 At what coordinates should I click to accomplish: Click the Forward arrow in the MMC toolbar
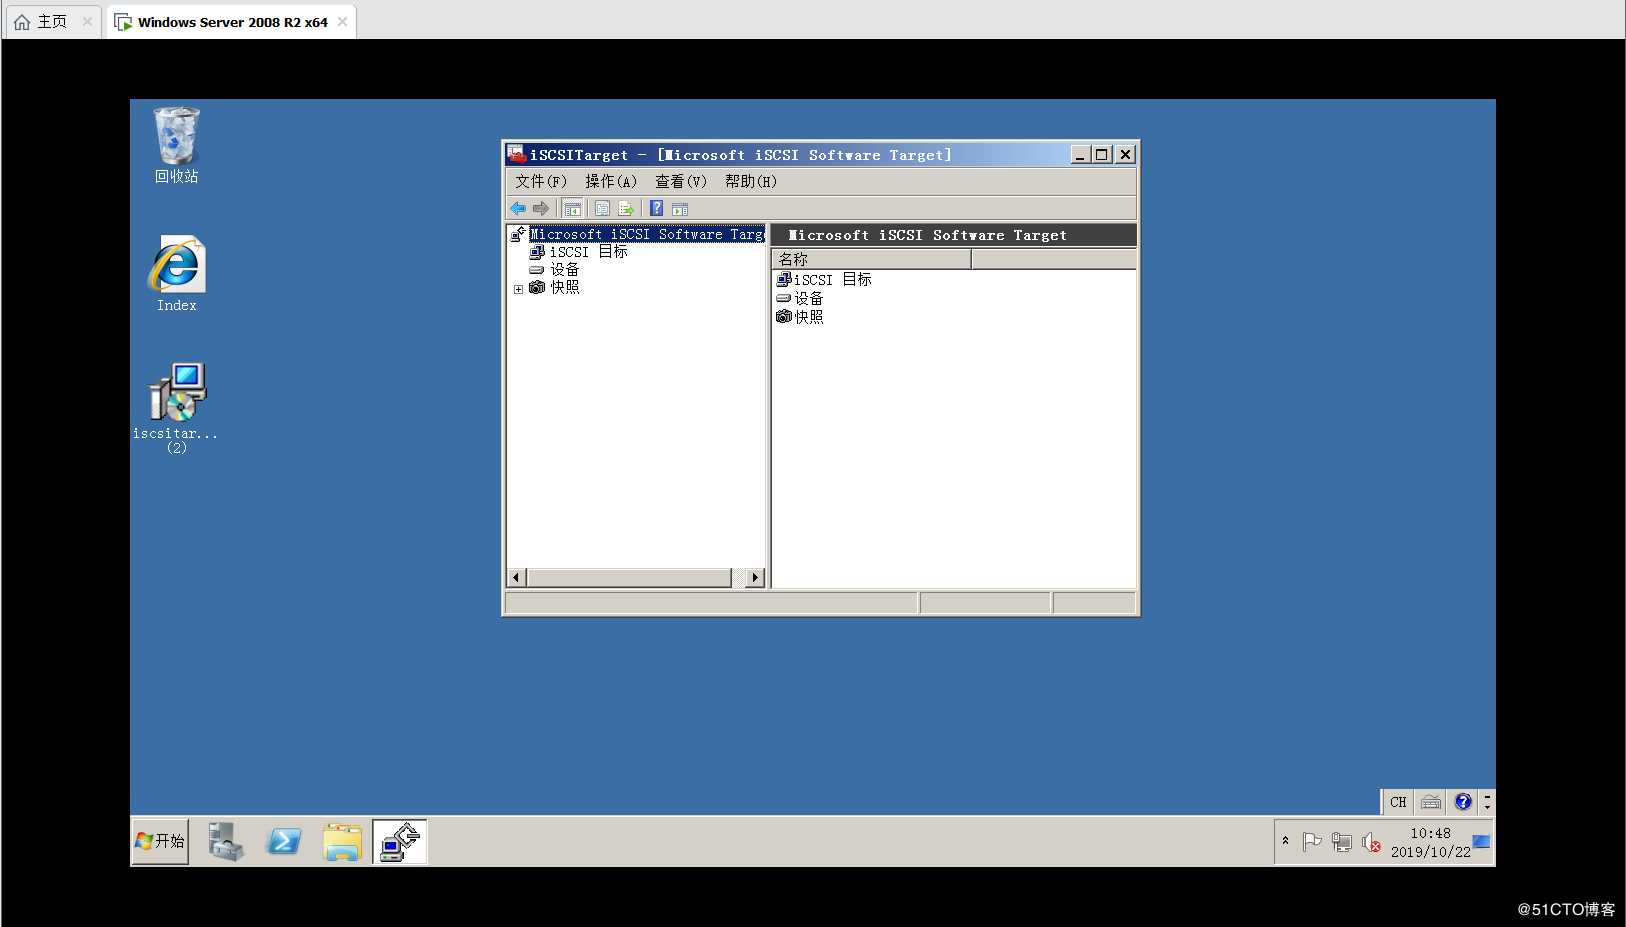coord(541,208)
